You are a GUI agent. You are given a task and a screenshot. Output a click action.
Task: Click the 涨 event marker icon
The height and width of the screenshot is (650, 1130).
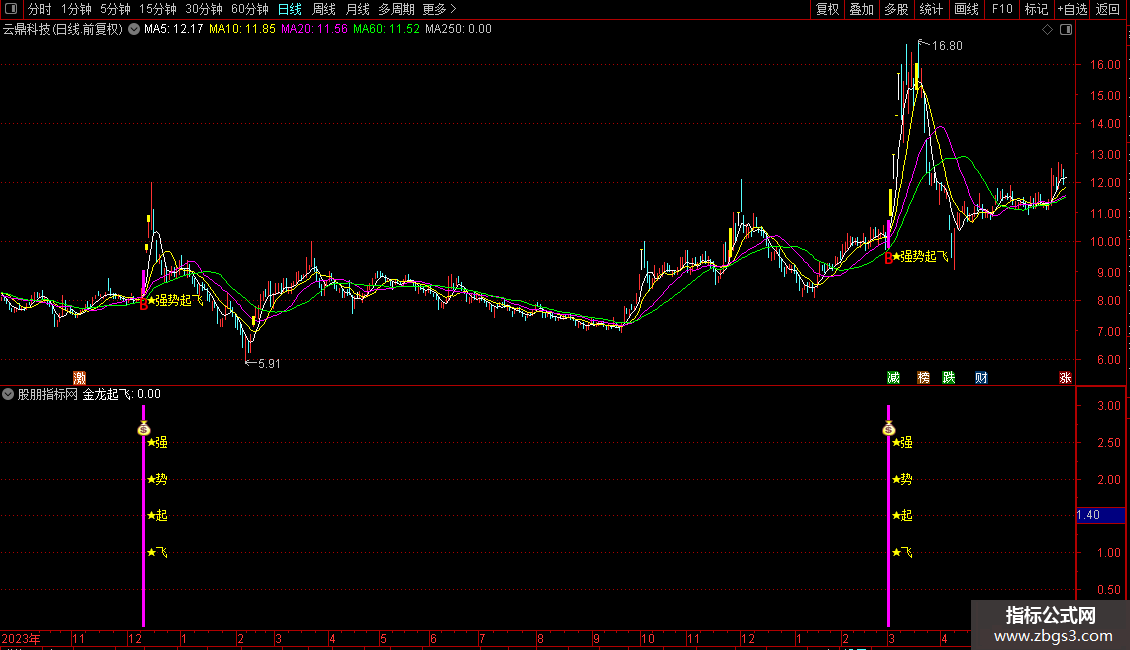point(1065,378)
